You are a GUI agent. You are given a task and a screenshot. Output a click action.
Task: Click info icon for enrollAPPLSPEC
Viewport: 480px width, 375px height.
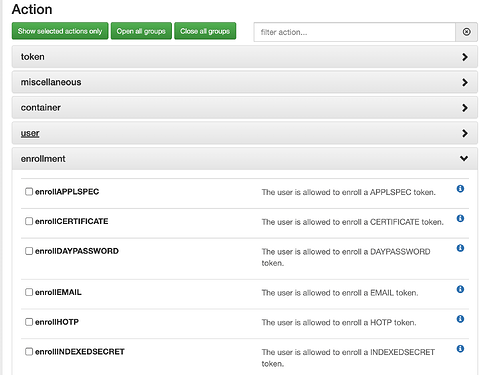[460, 189]
